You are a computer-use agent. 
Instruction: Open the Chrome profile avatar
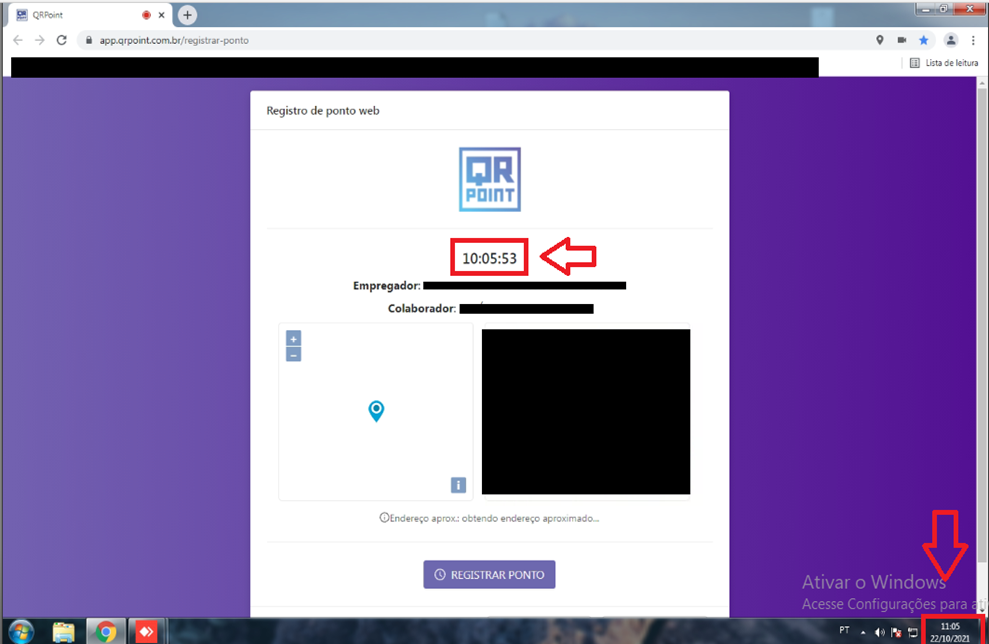click(951, 40)
